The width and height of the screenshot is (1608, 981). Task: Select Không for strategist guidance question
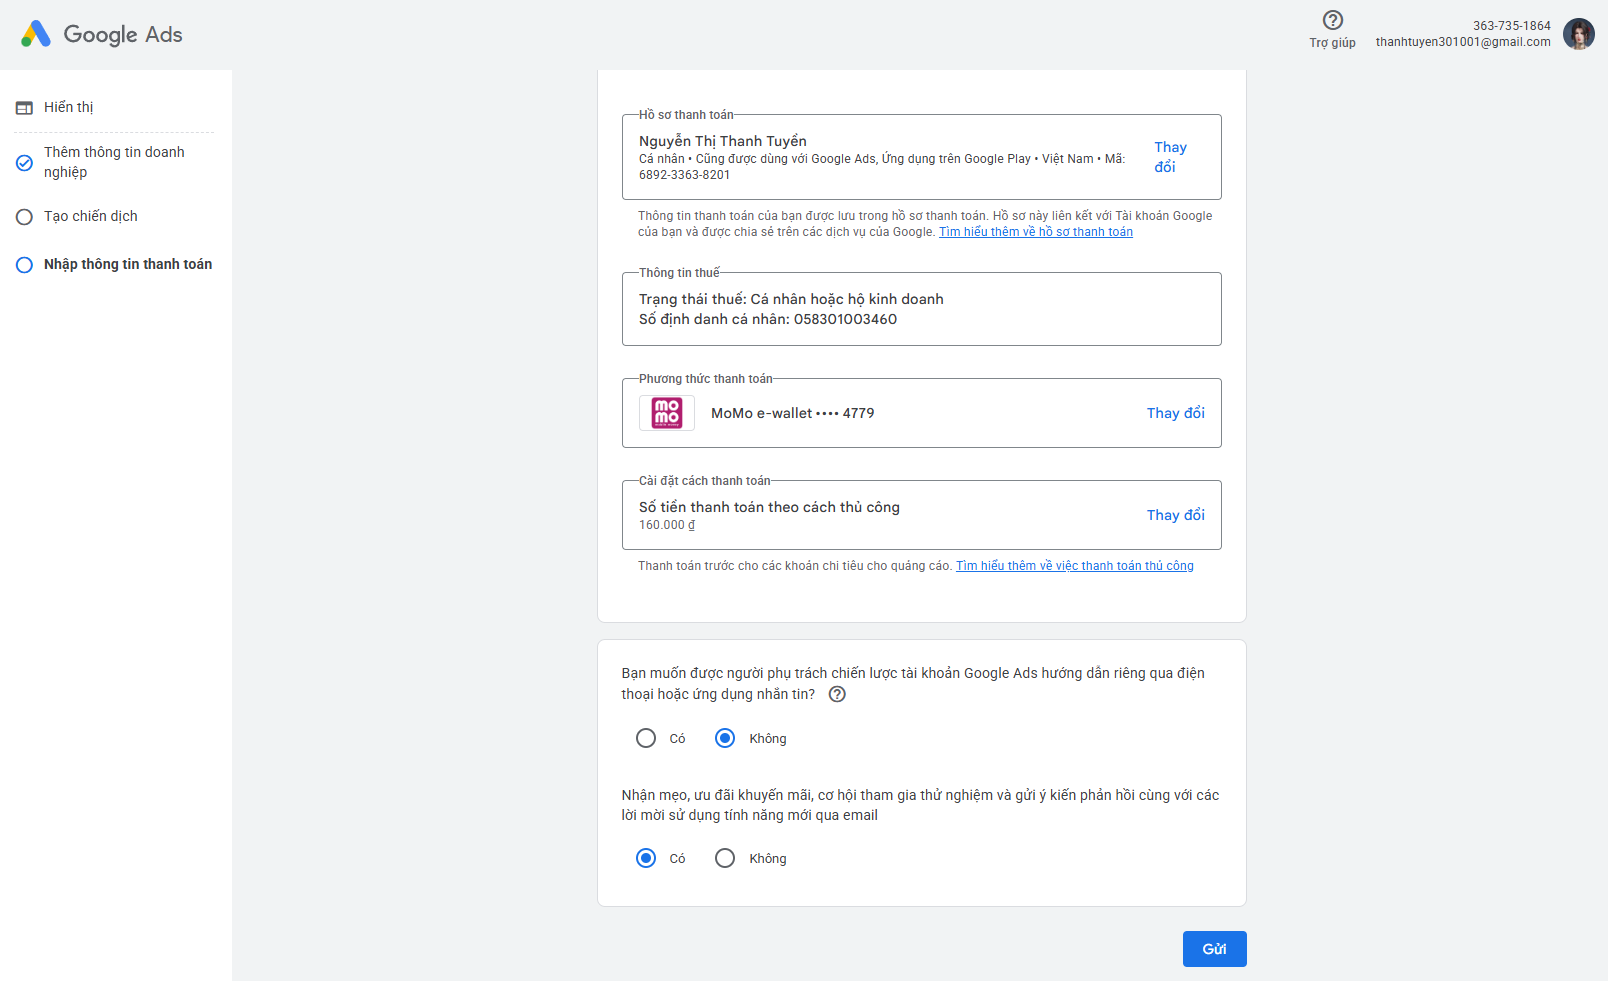pos(725,738)
